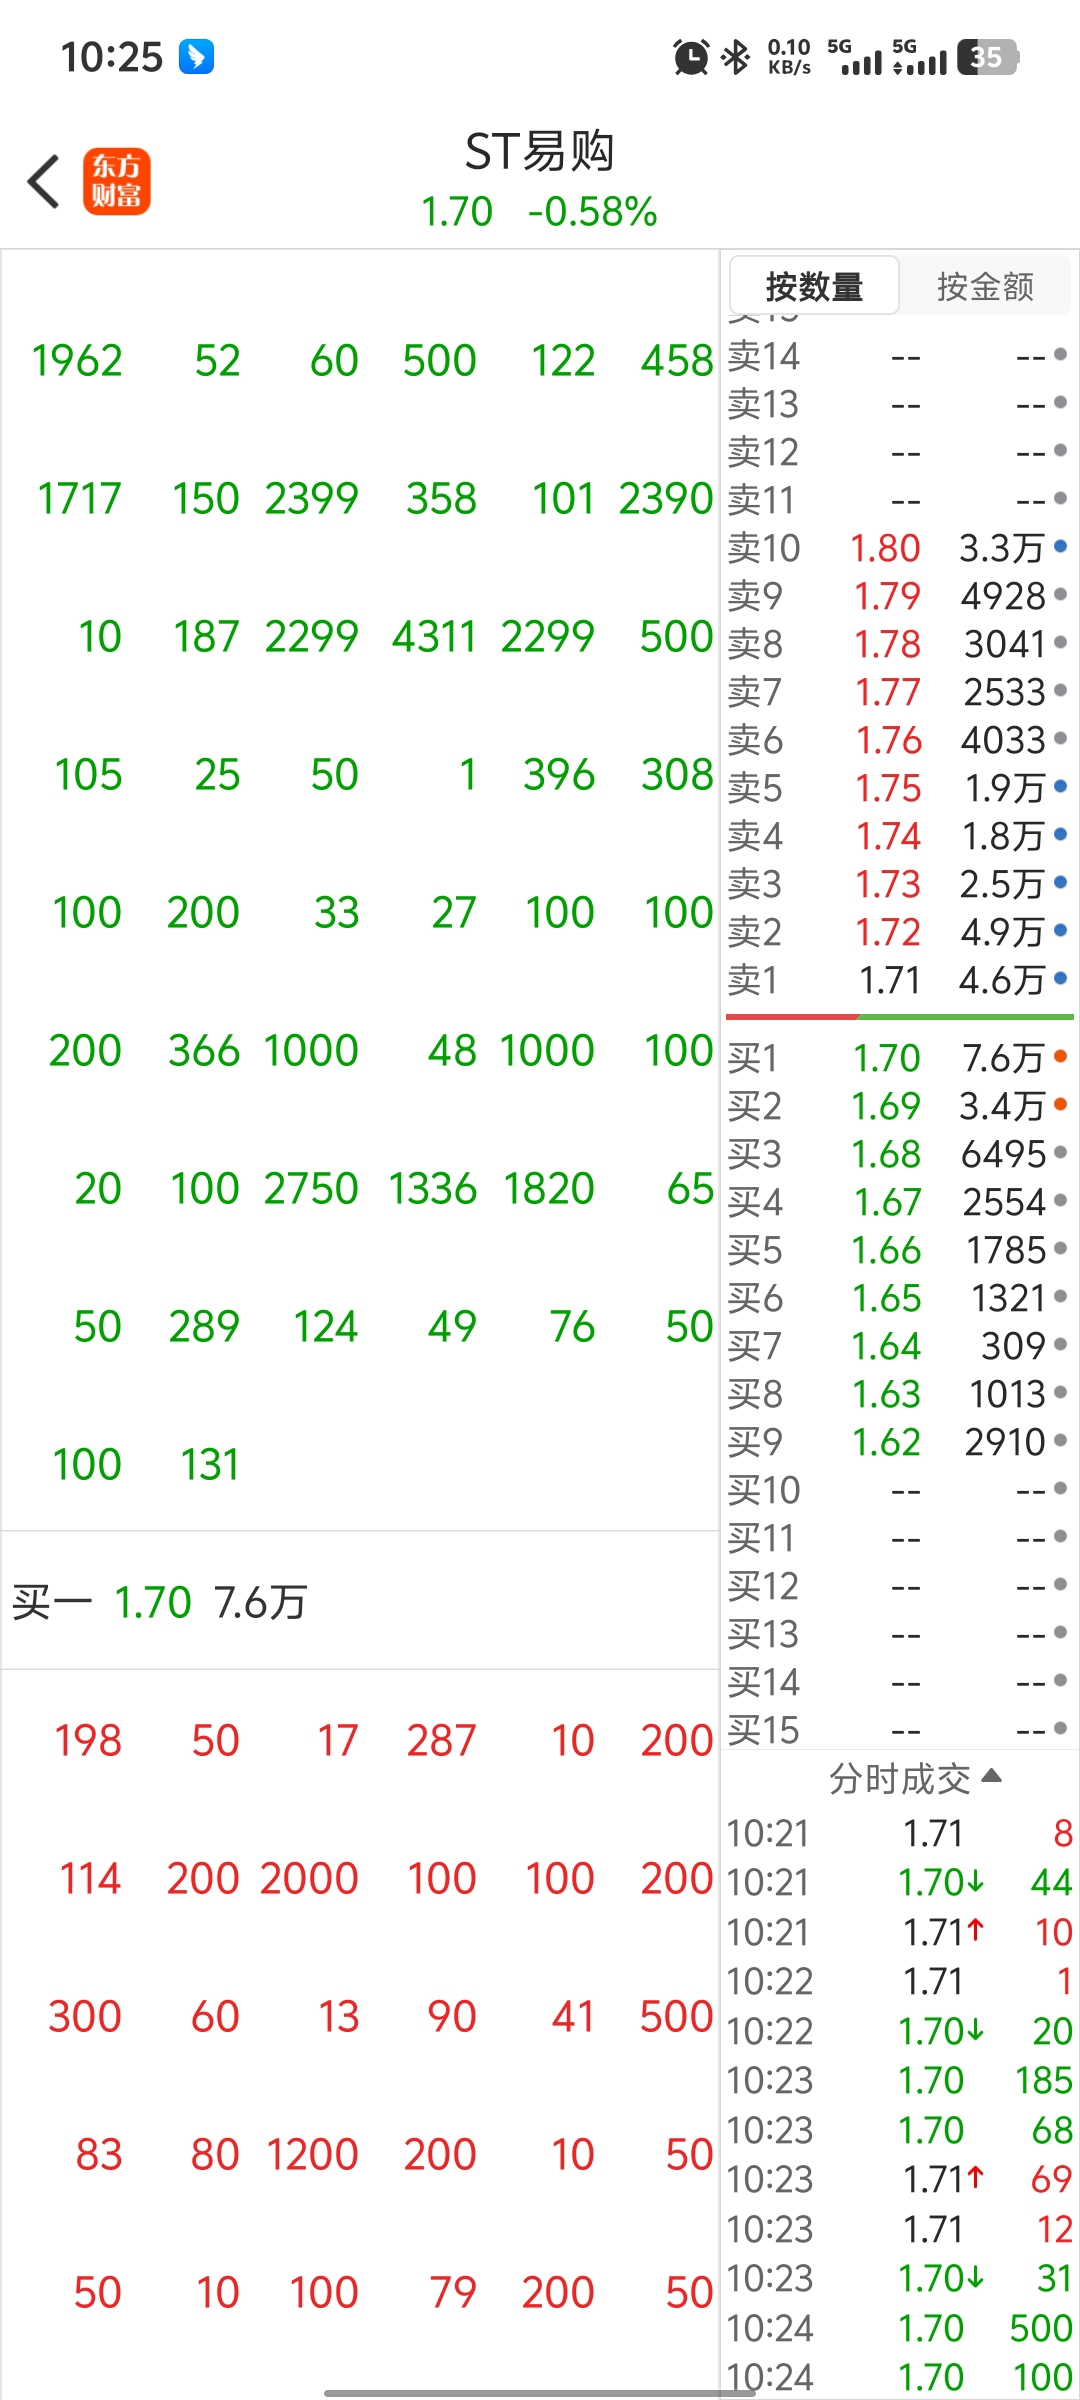Select the 卖10 price 1.80
The width and height of the screenshot is (1080, 2400).
[885, 548]
